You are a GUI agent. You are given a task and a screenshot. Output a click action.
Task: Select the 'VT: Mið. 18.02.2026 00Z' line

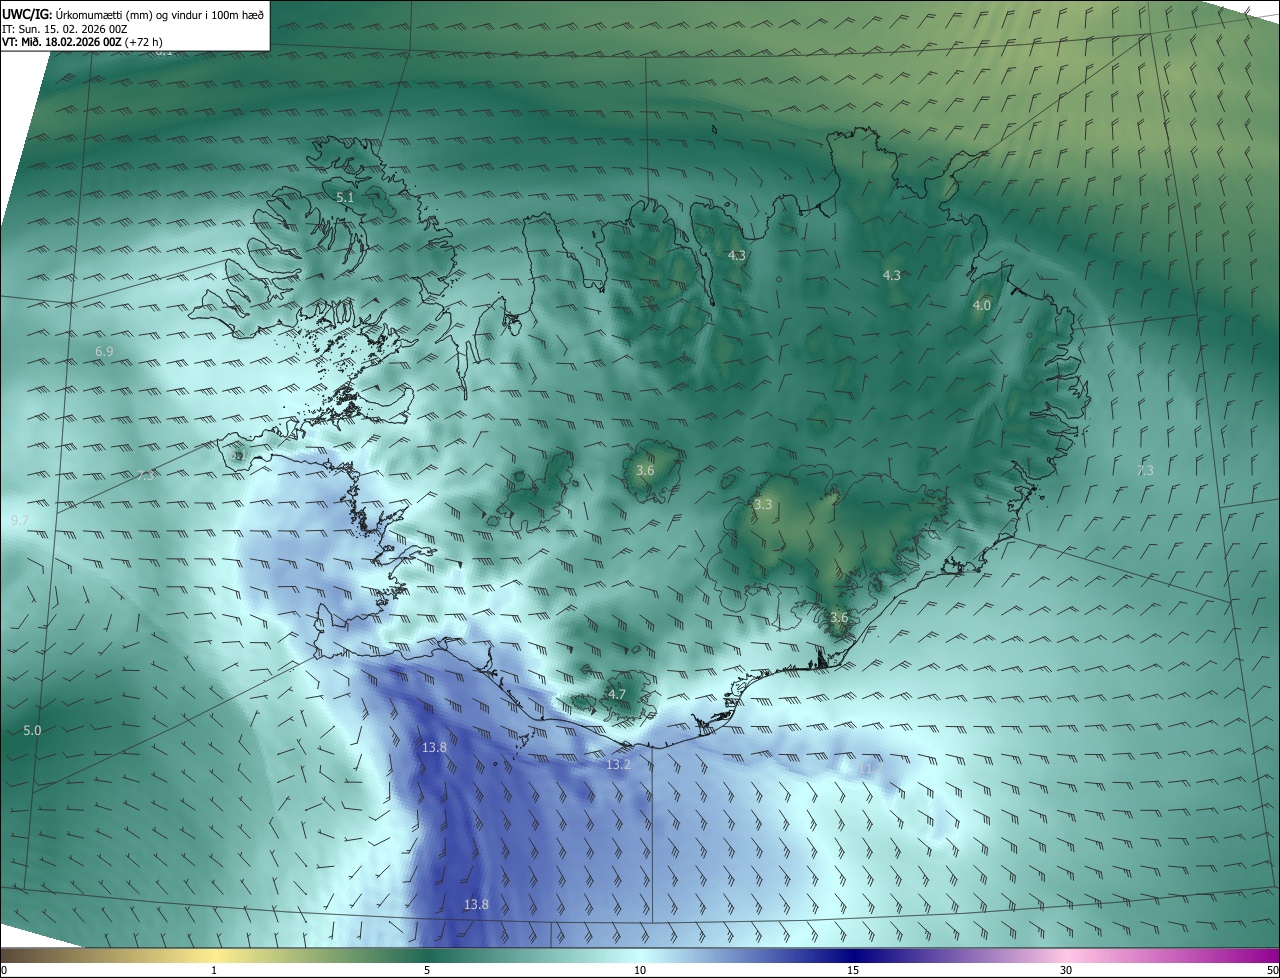point(63,43)
